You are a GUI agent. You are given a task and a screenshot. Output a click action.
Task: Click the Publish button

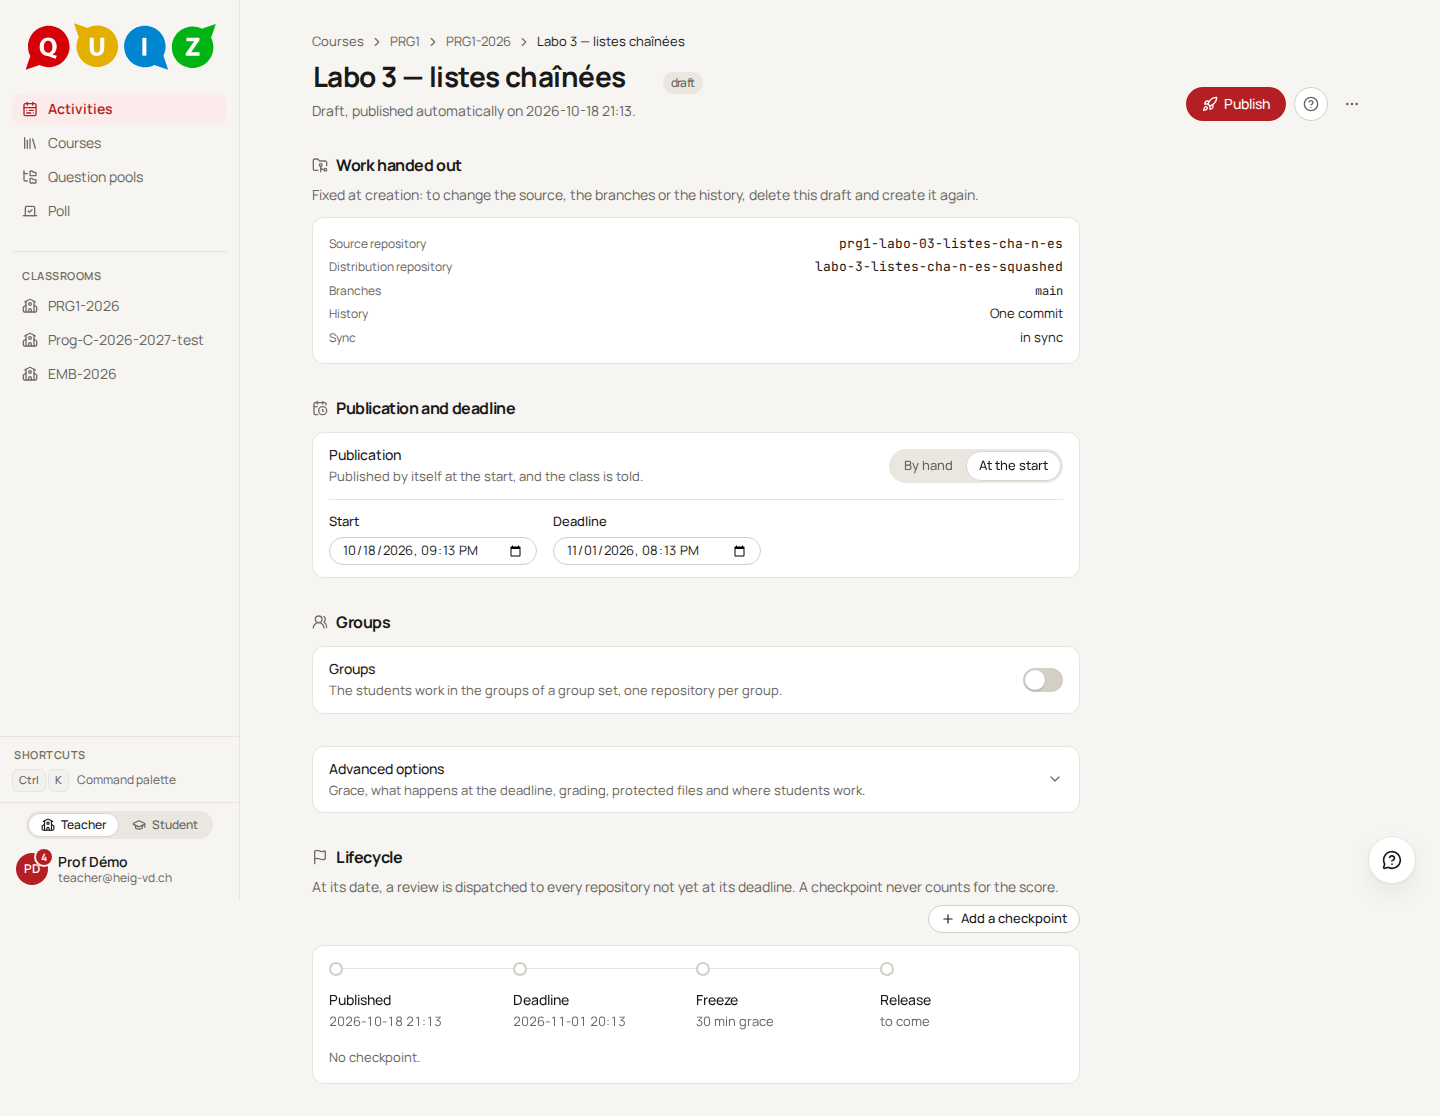click(x=1236, y=104)
